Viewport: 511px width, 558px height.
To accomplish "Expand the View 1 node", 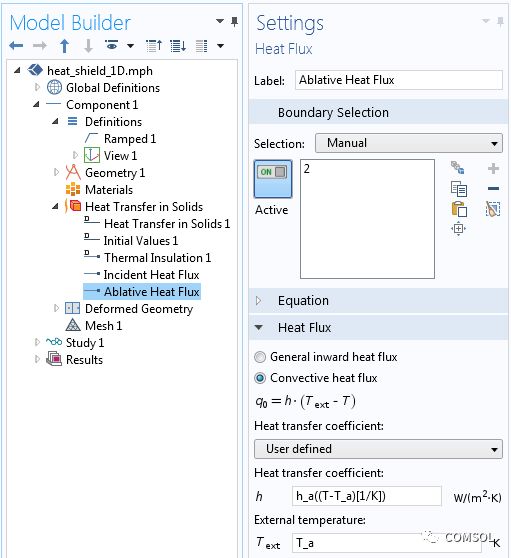I will click(75, 155).
